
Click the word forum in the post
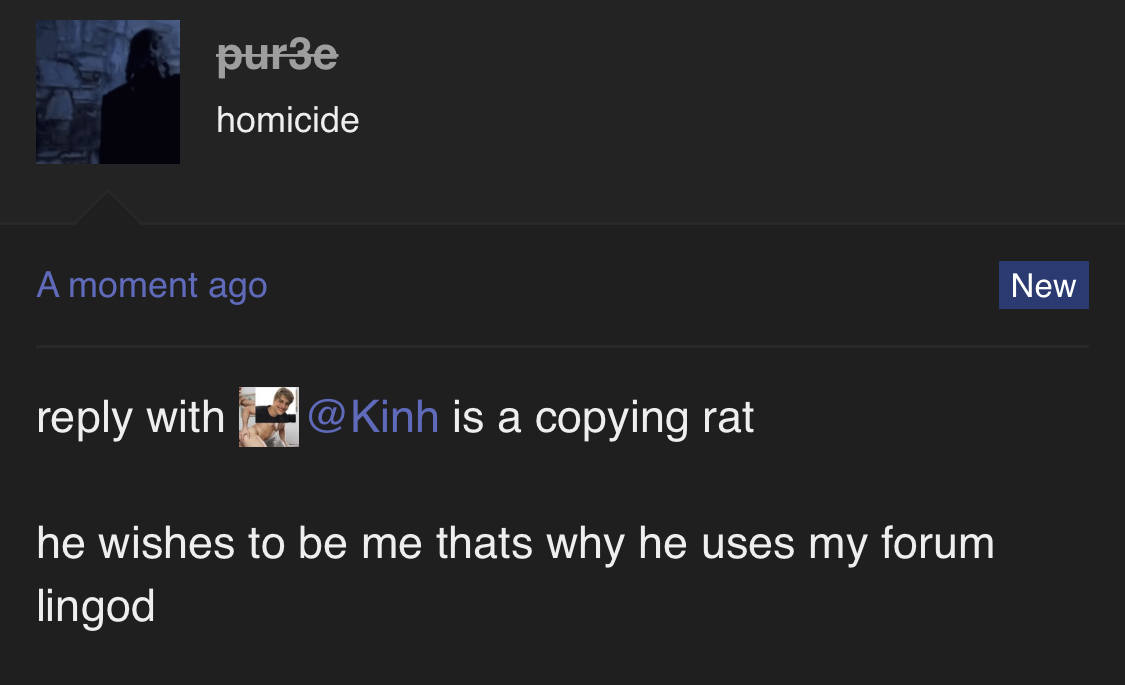938,543
